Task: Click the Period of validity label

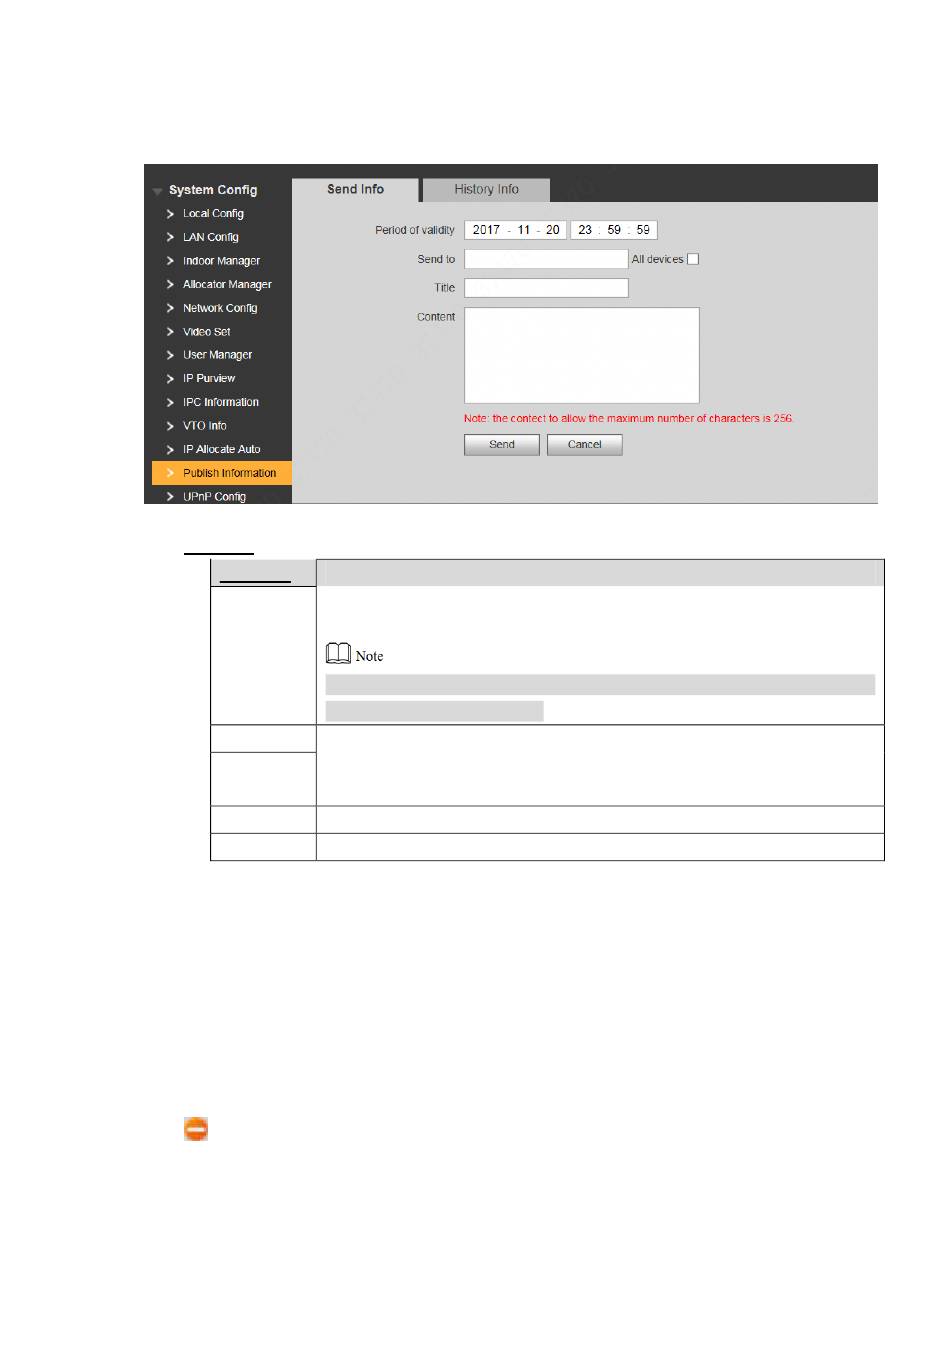Action: 415,230
